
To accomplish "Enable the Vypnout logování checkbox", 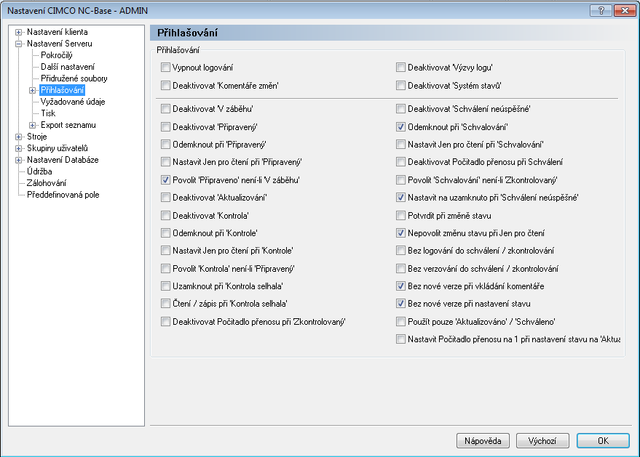I will click(x=165, y=67).
